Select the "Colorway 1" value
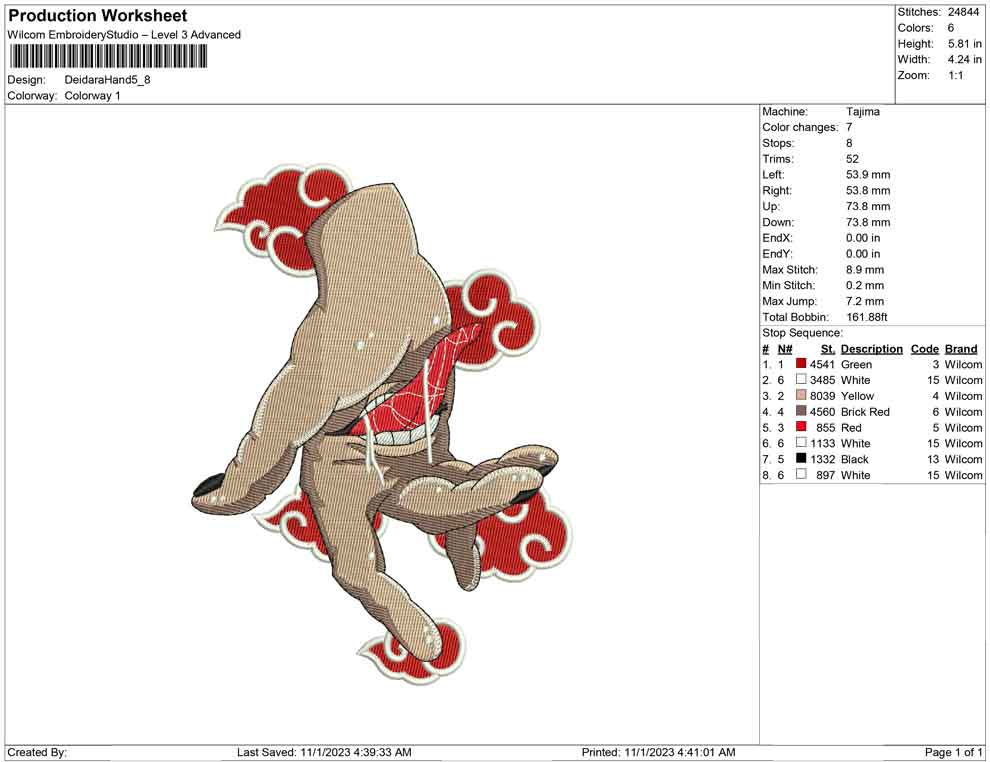 tap(92, 96)
